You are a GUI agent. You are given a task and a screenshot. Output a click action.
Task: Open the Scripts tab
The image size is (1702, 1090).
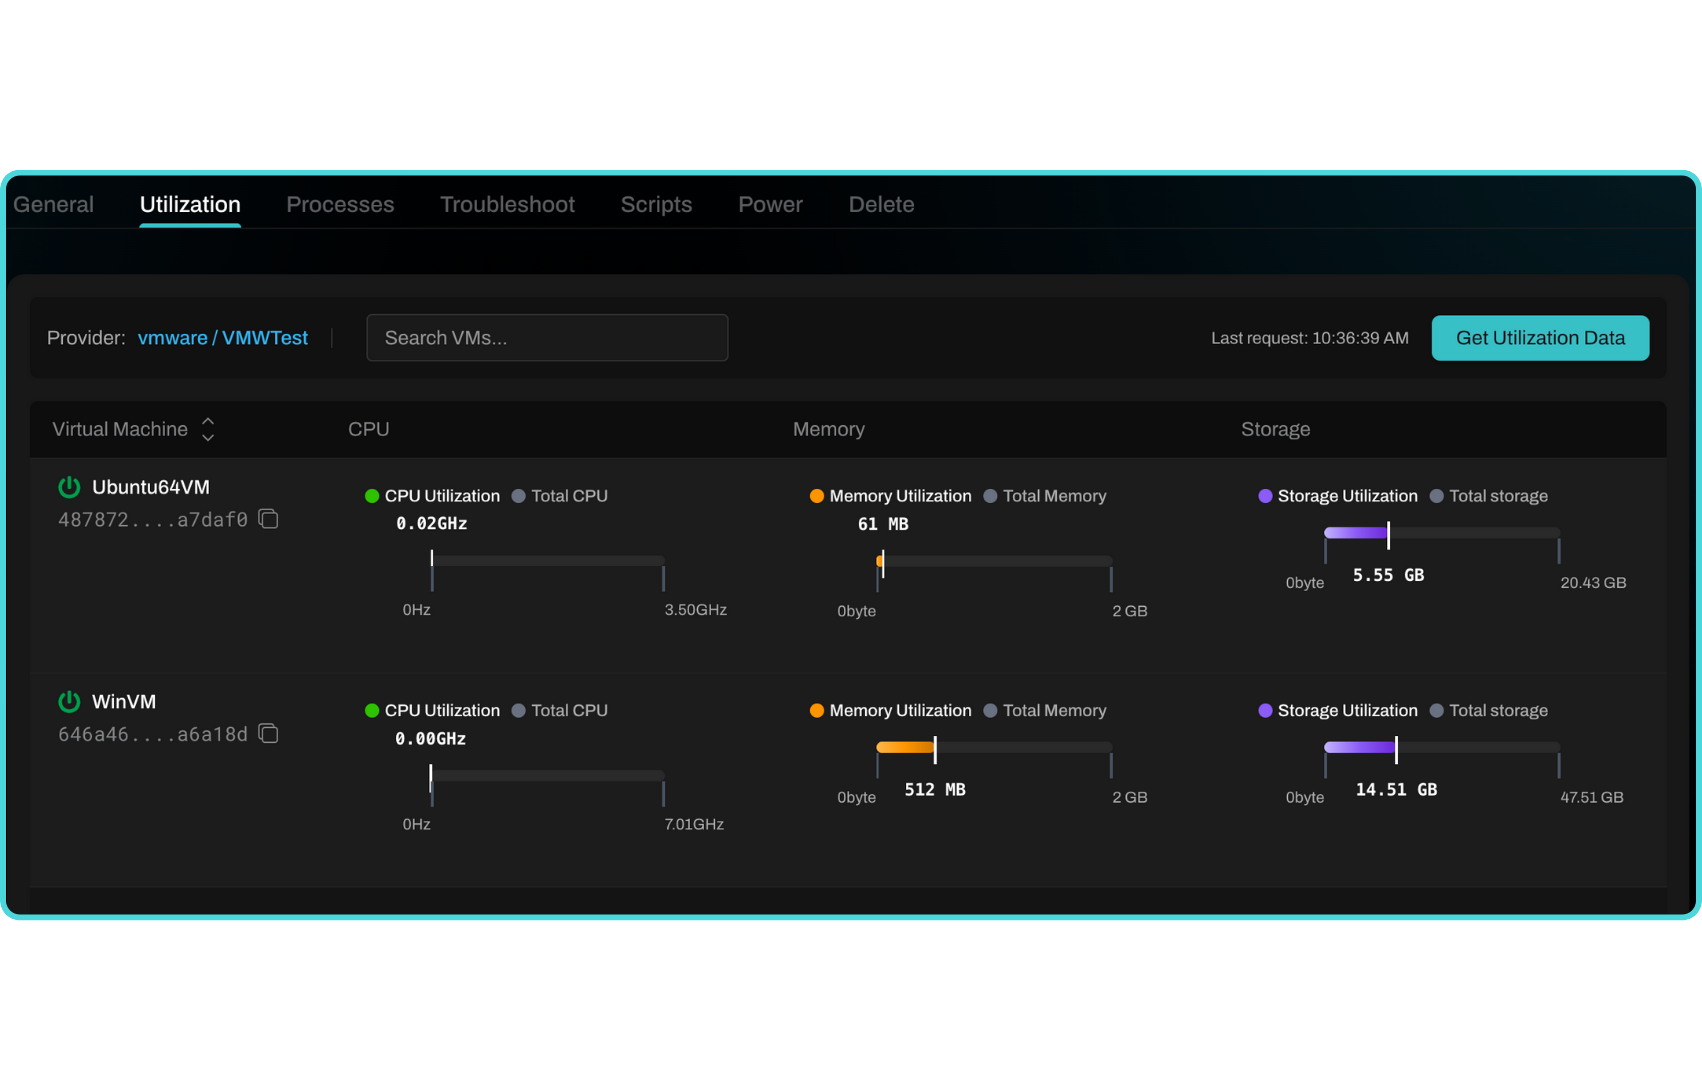(x=656, y=205)
